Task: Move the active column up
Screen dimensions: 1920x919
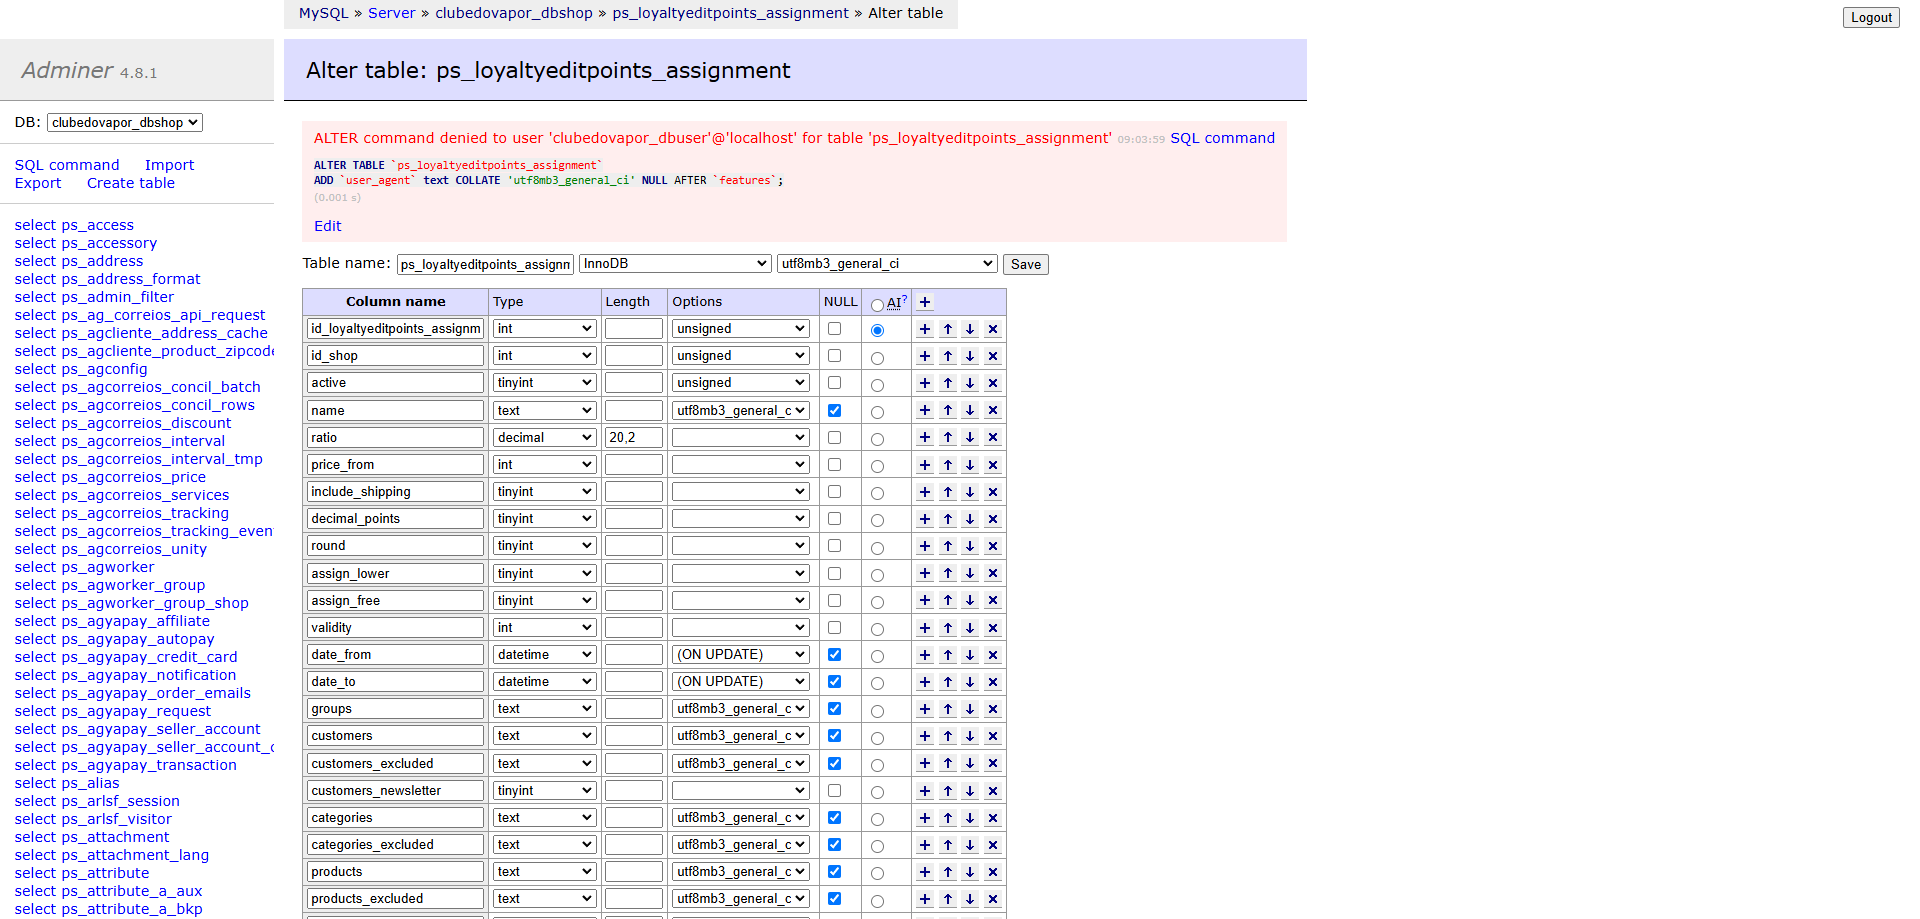Action: click(x=948, y=383)
